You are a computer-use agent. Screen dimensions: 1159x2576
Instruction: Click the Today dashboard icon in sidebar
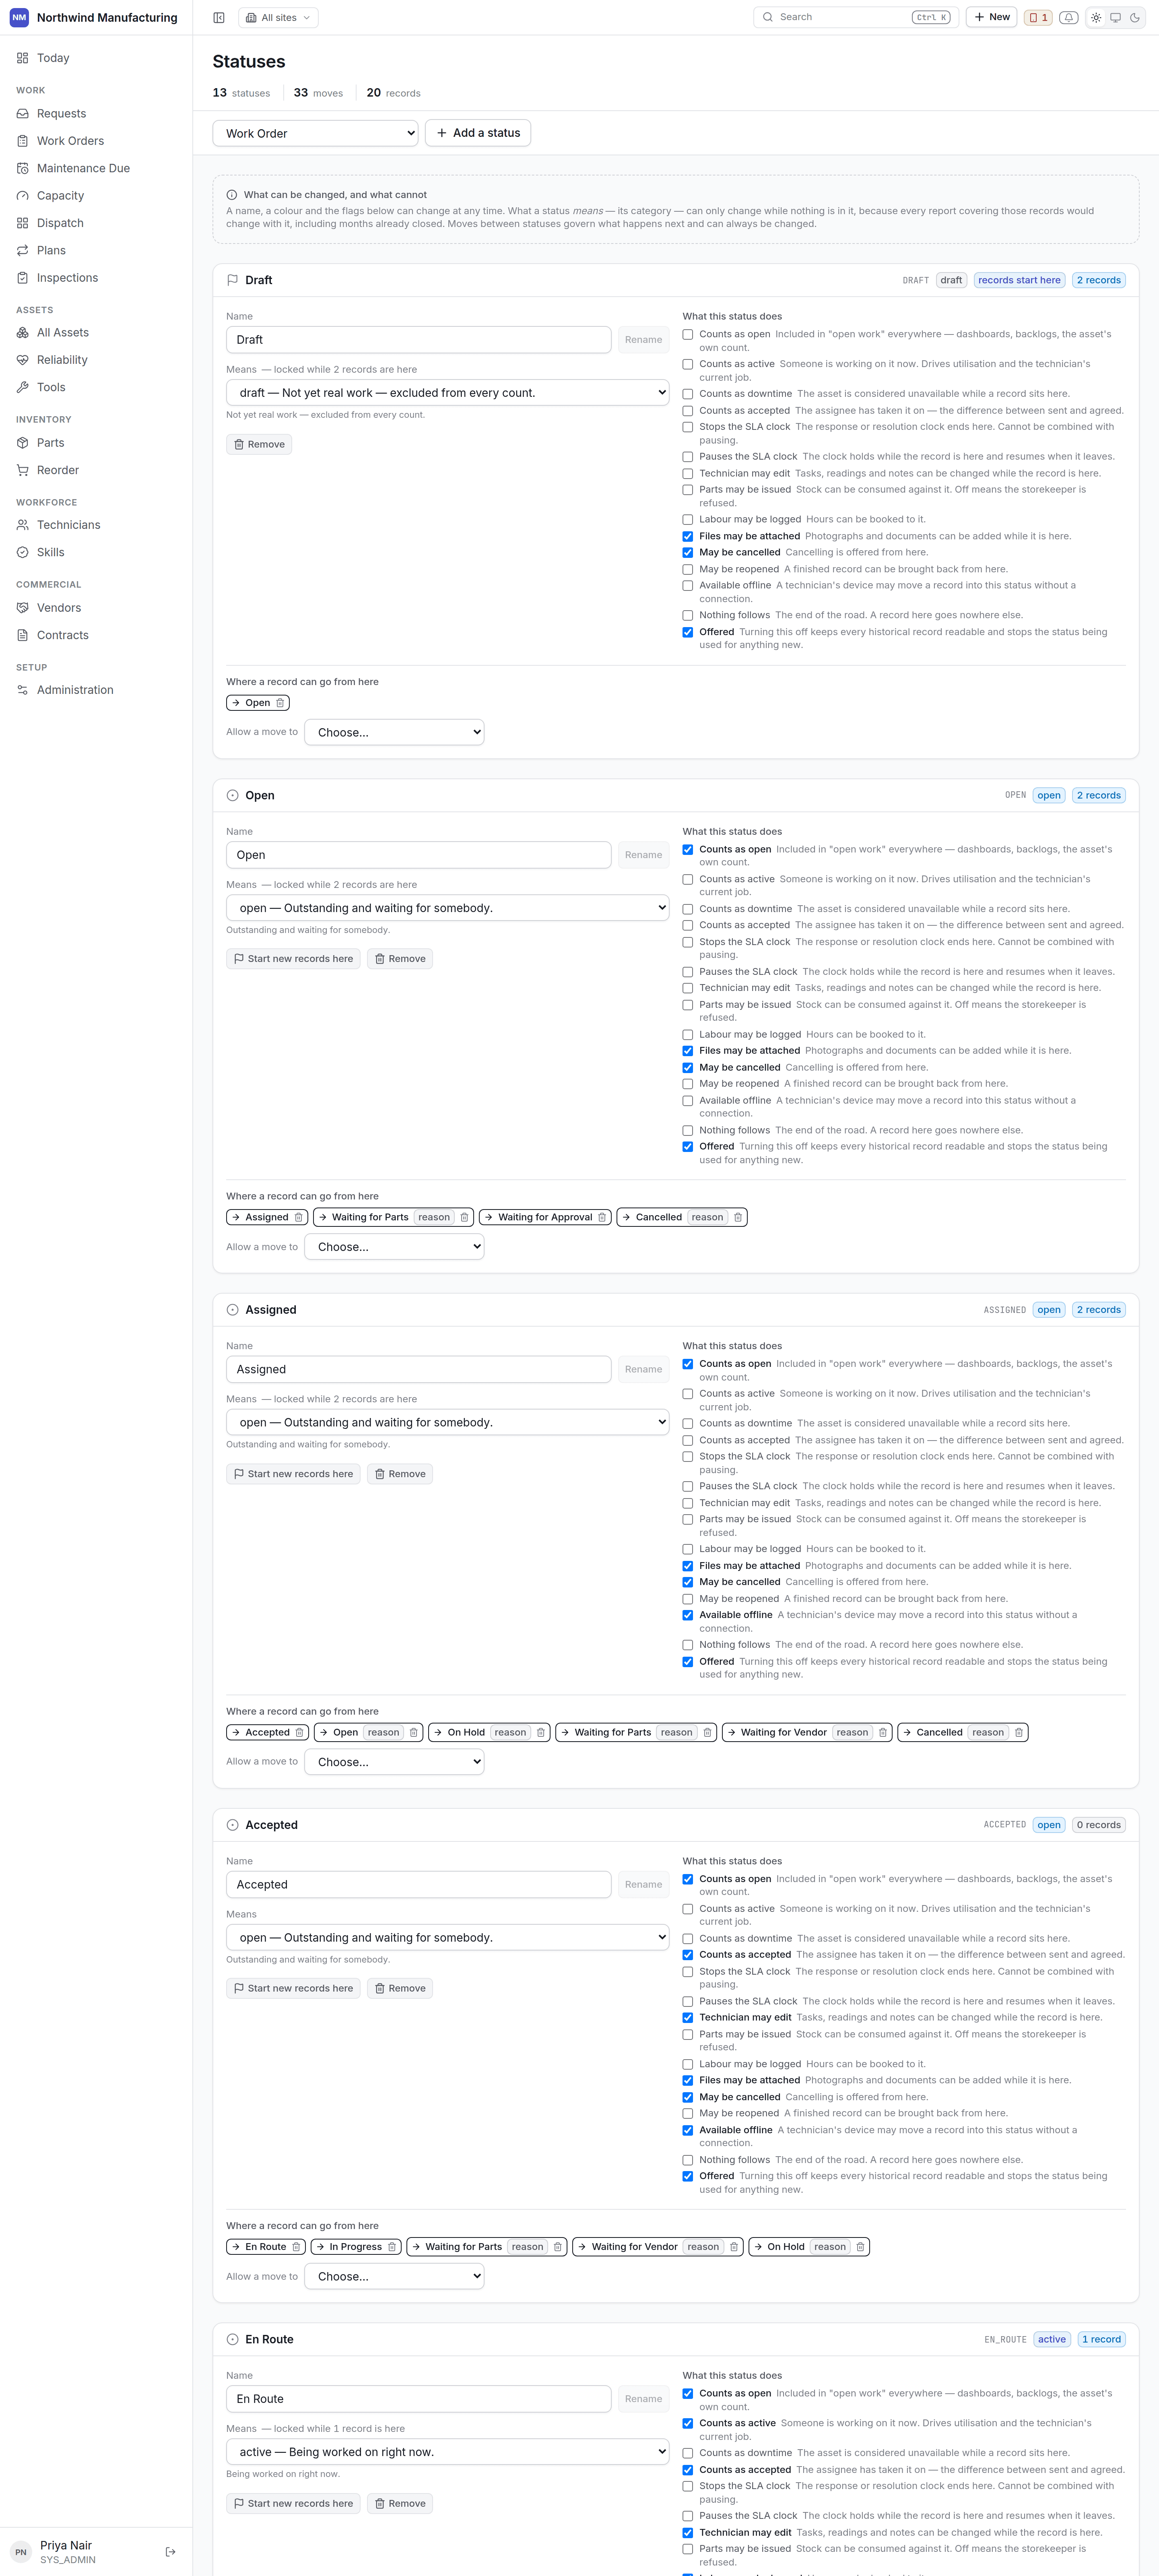[23, 58]
